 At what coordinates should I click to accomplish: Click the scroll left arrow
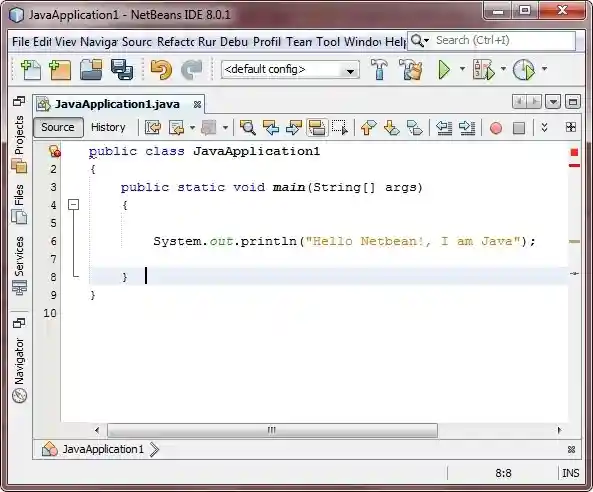(x=97, y=430)
